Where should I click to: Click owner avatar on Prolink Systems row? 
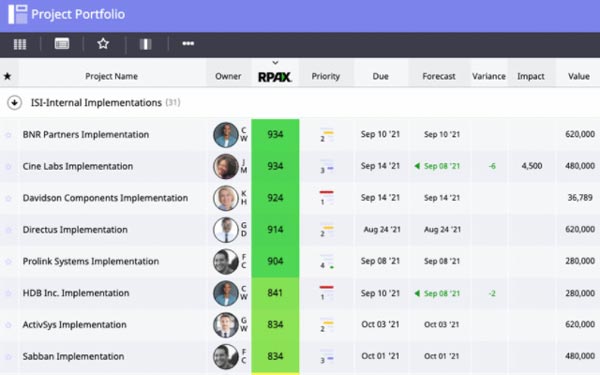click(226, 262)
